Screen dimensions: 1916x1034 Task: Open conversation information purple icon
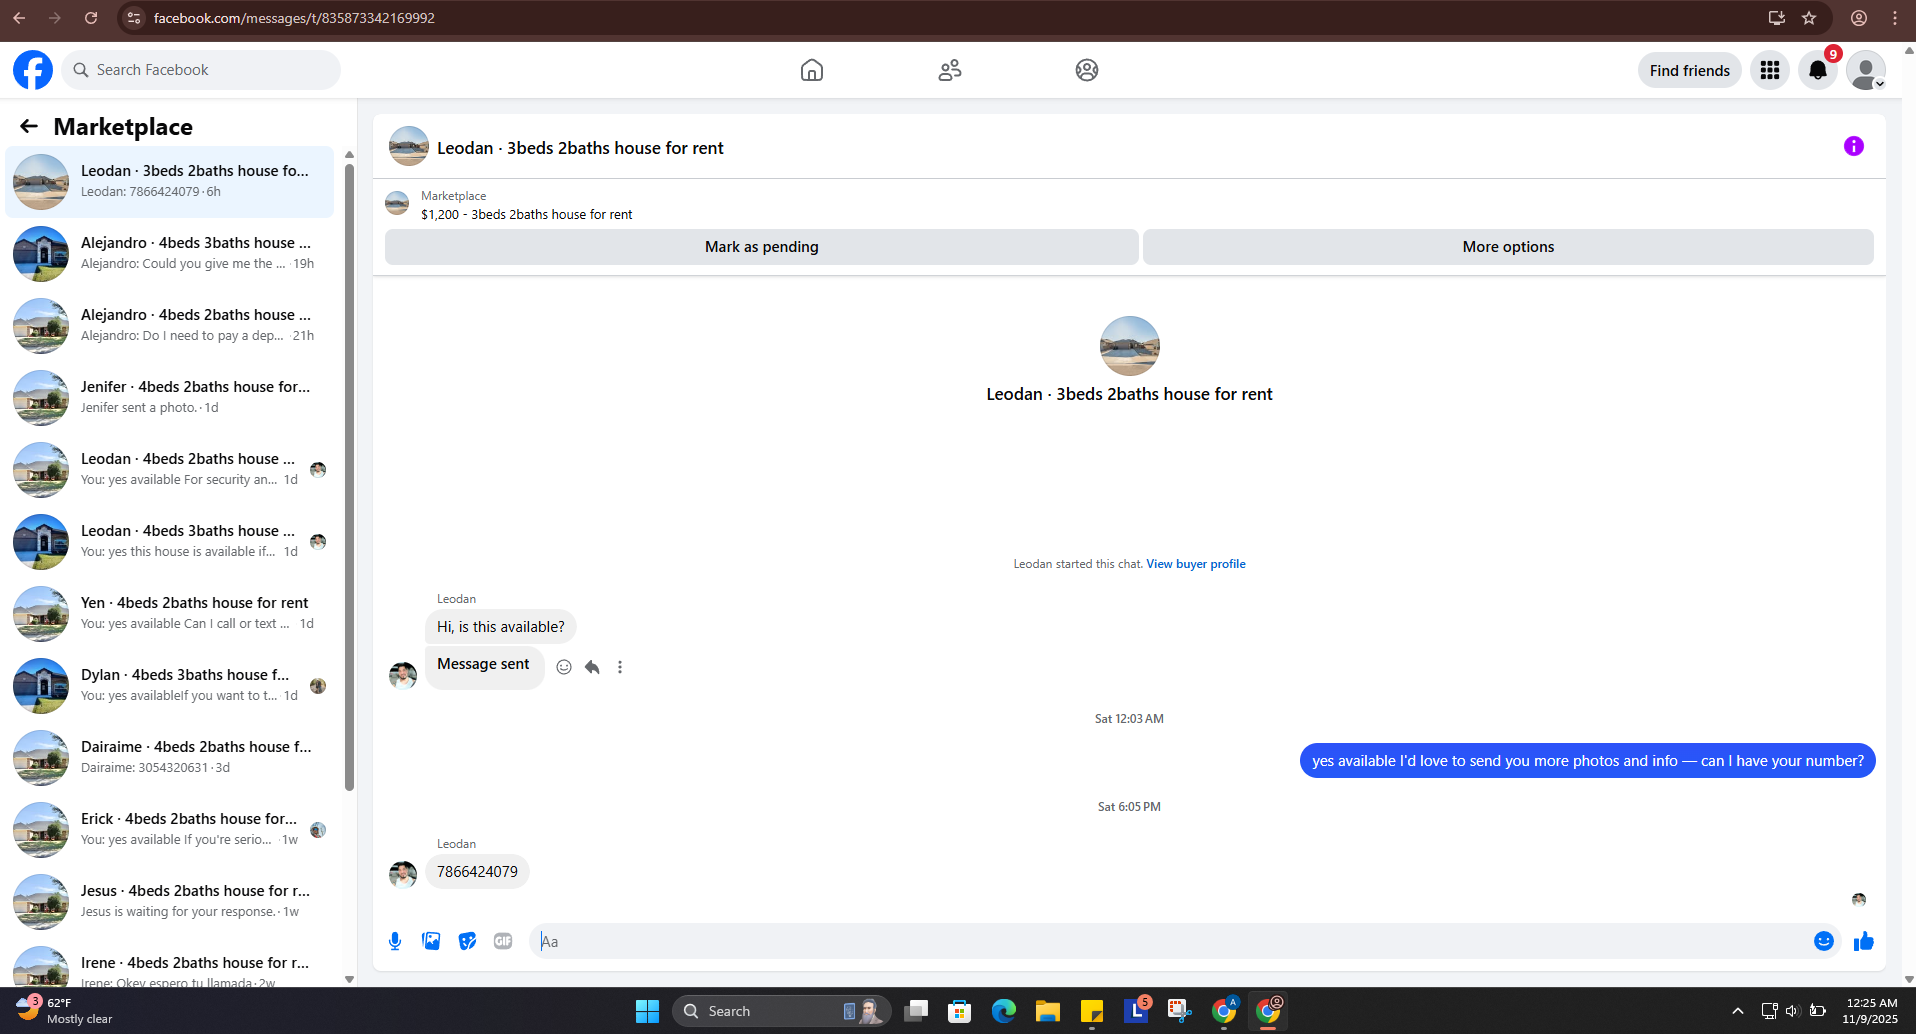point(1854,146)
